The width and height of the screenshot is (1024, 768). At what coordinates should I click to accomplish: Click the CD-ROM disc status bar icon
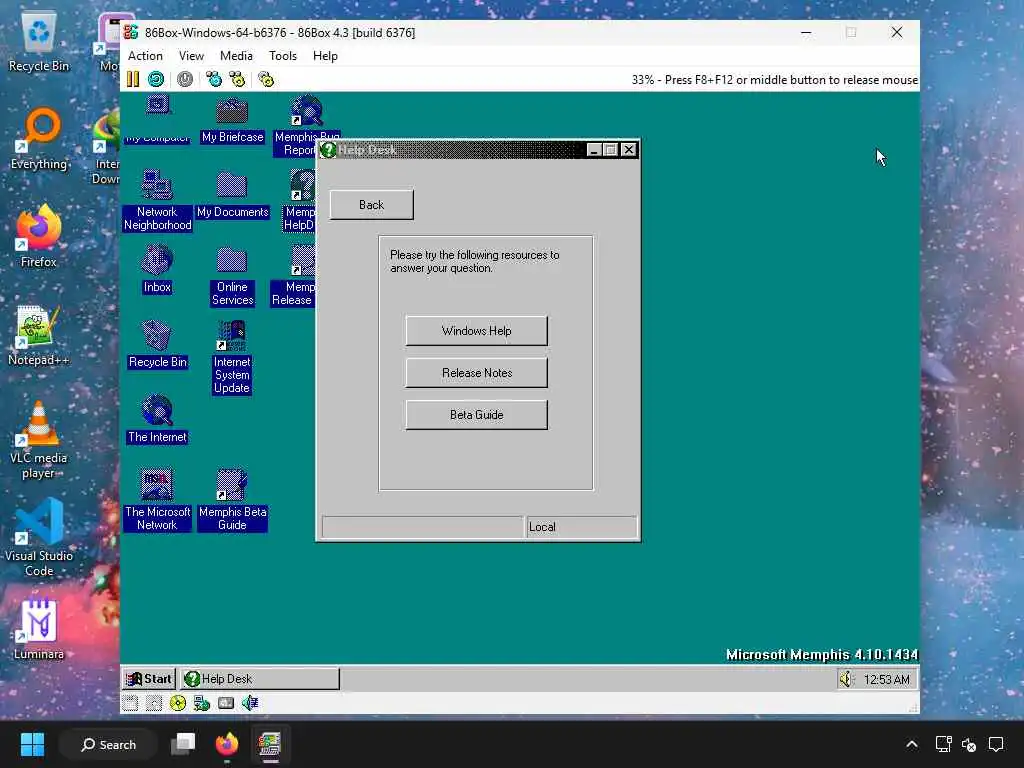178,703
